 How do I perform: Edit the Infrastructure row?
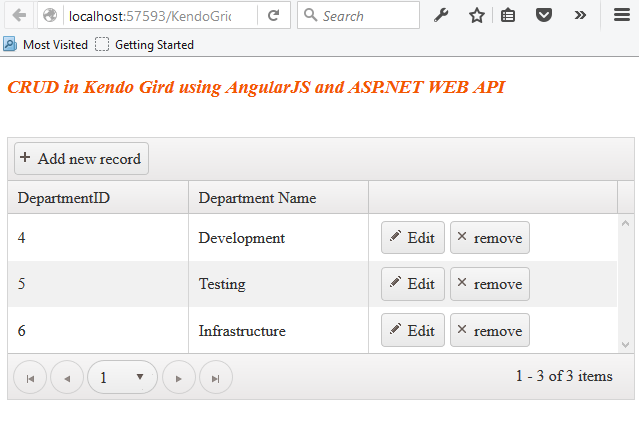pos(413,330)
